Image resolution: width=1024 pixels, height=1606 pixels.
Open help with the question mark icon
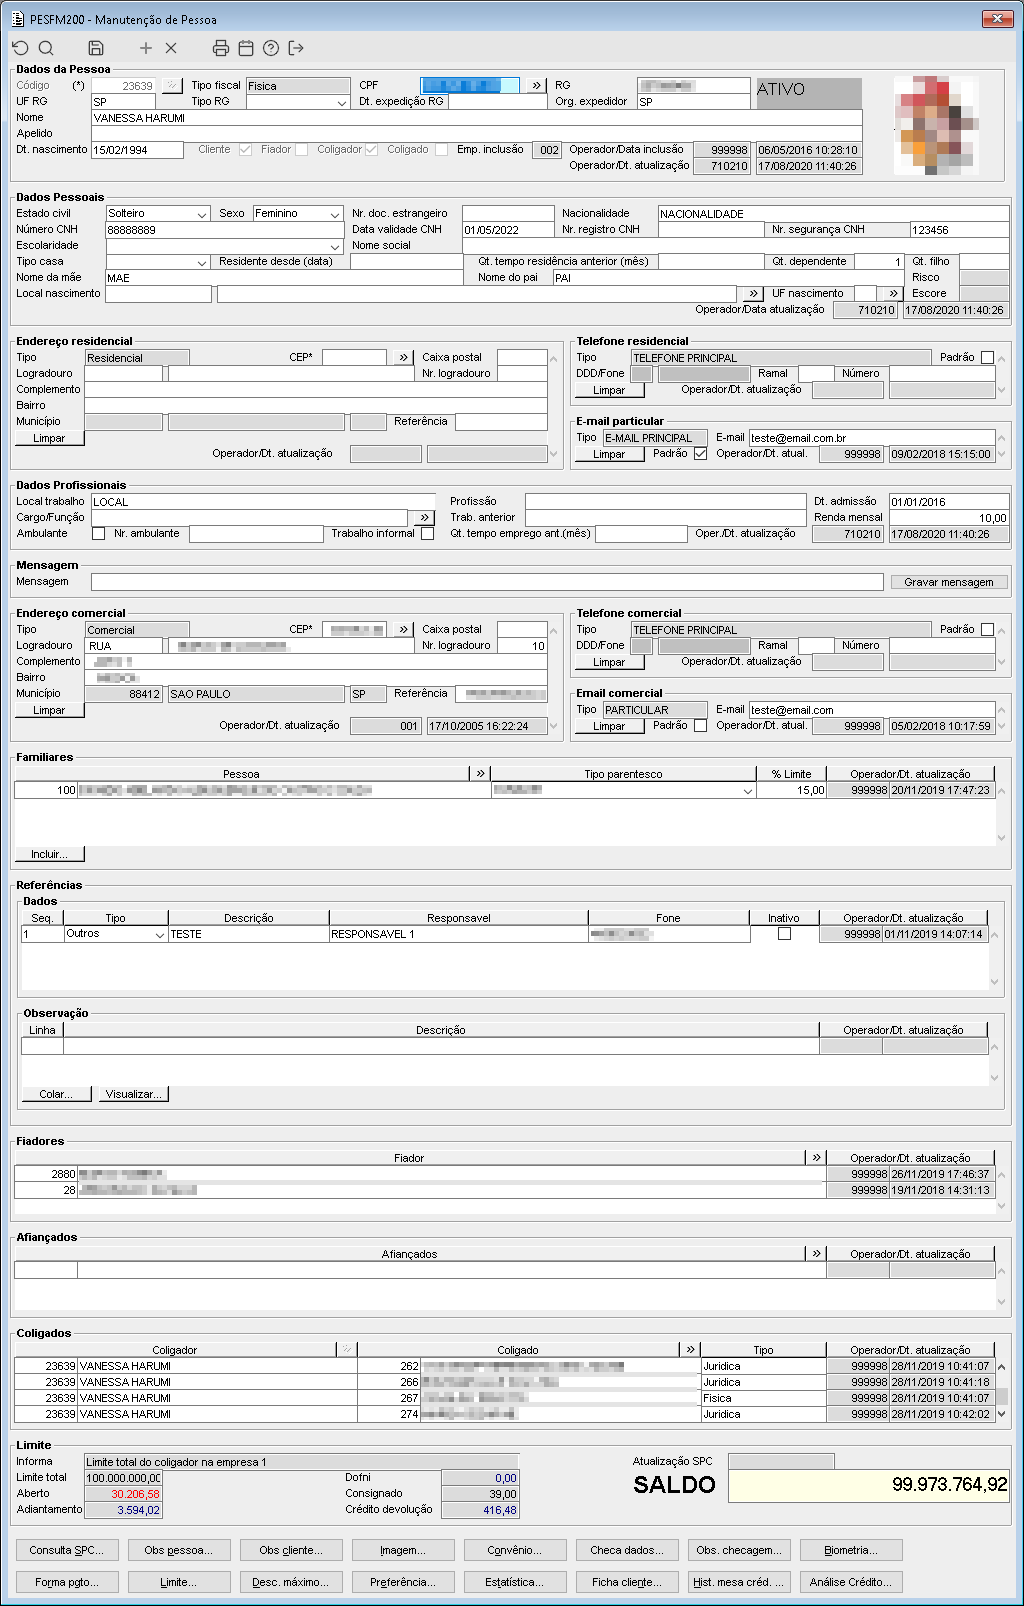pos(271,48)
